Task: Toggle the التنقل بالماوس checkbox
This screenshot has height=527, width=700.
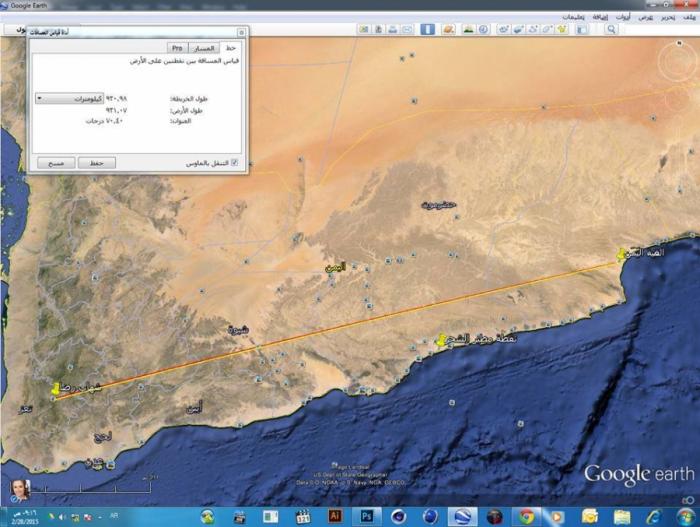Action: [235, 162]
